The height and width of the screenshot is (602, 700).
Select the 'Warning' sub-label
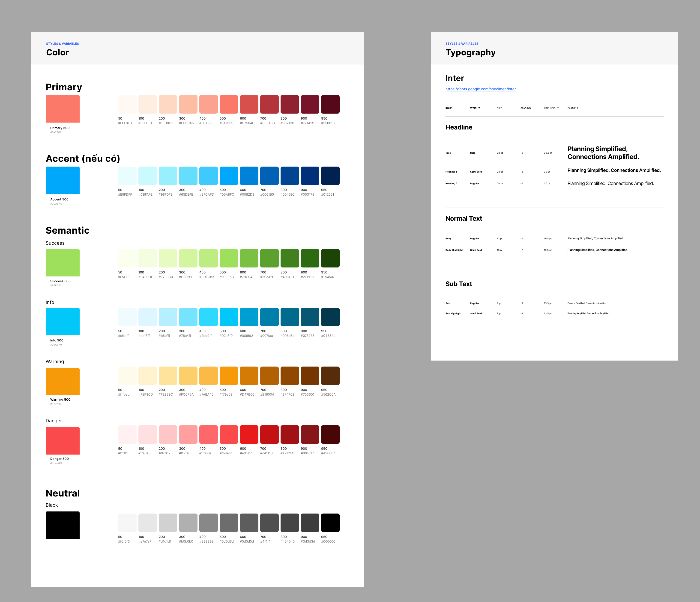pyautogui.click(x=55, y=361)
